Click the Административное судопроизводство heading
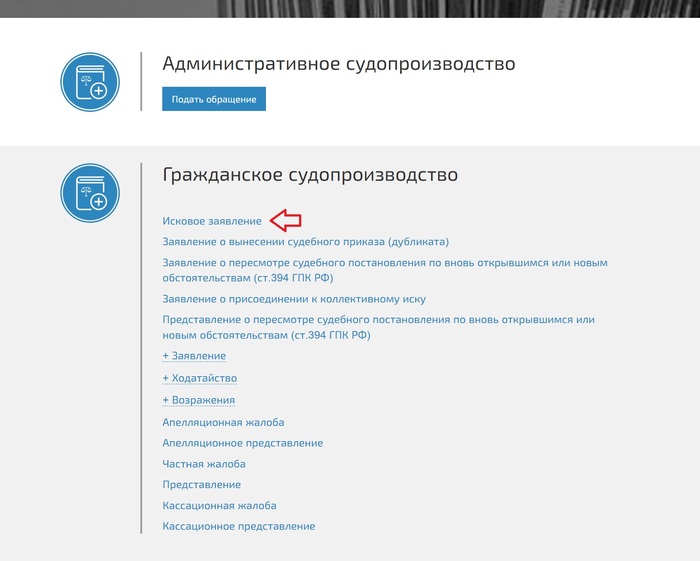The width and height of the screenshot is (700, 561). click(x=339, y=64)
